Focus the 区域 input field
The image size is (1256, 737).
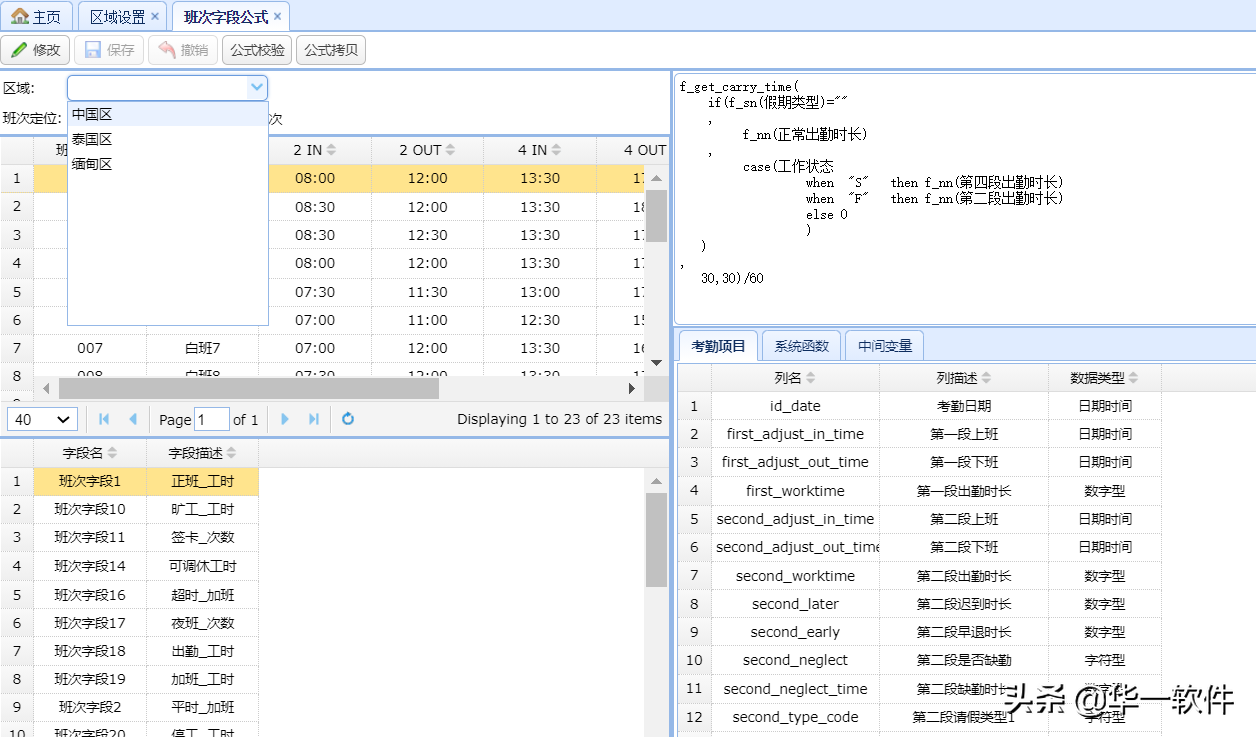coord(157,88)
